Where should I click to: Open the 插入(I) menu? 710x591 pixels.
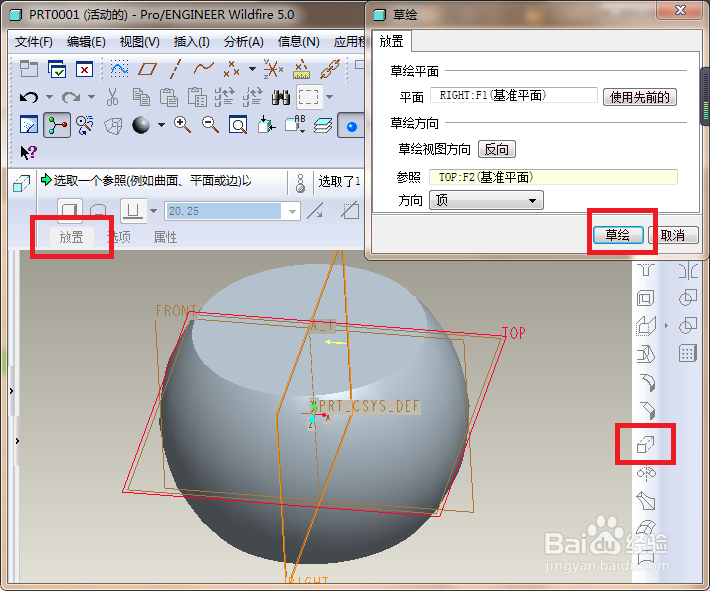(192, 42)
